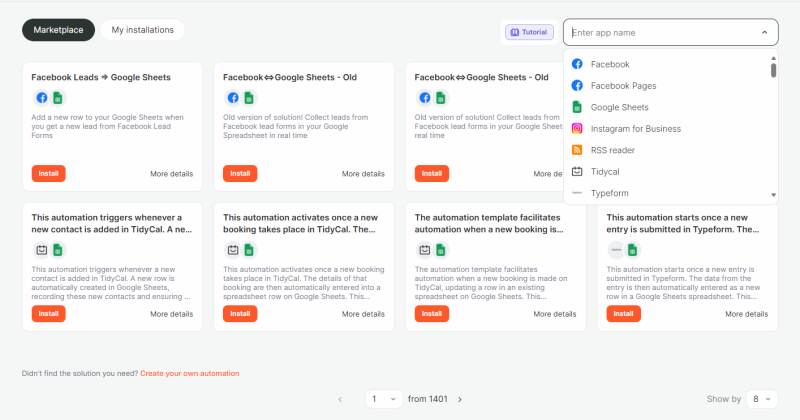Click Typeform icon in the Typeform automation card
800x420 pixels.
coord(617,250)
